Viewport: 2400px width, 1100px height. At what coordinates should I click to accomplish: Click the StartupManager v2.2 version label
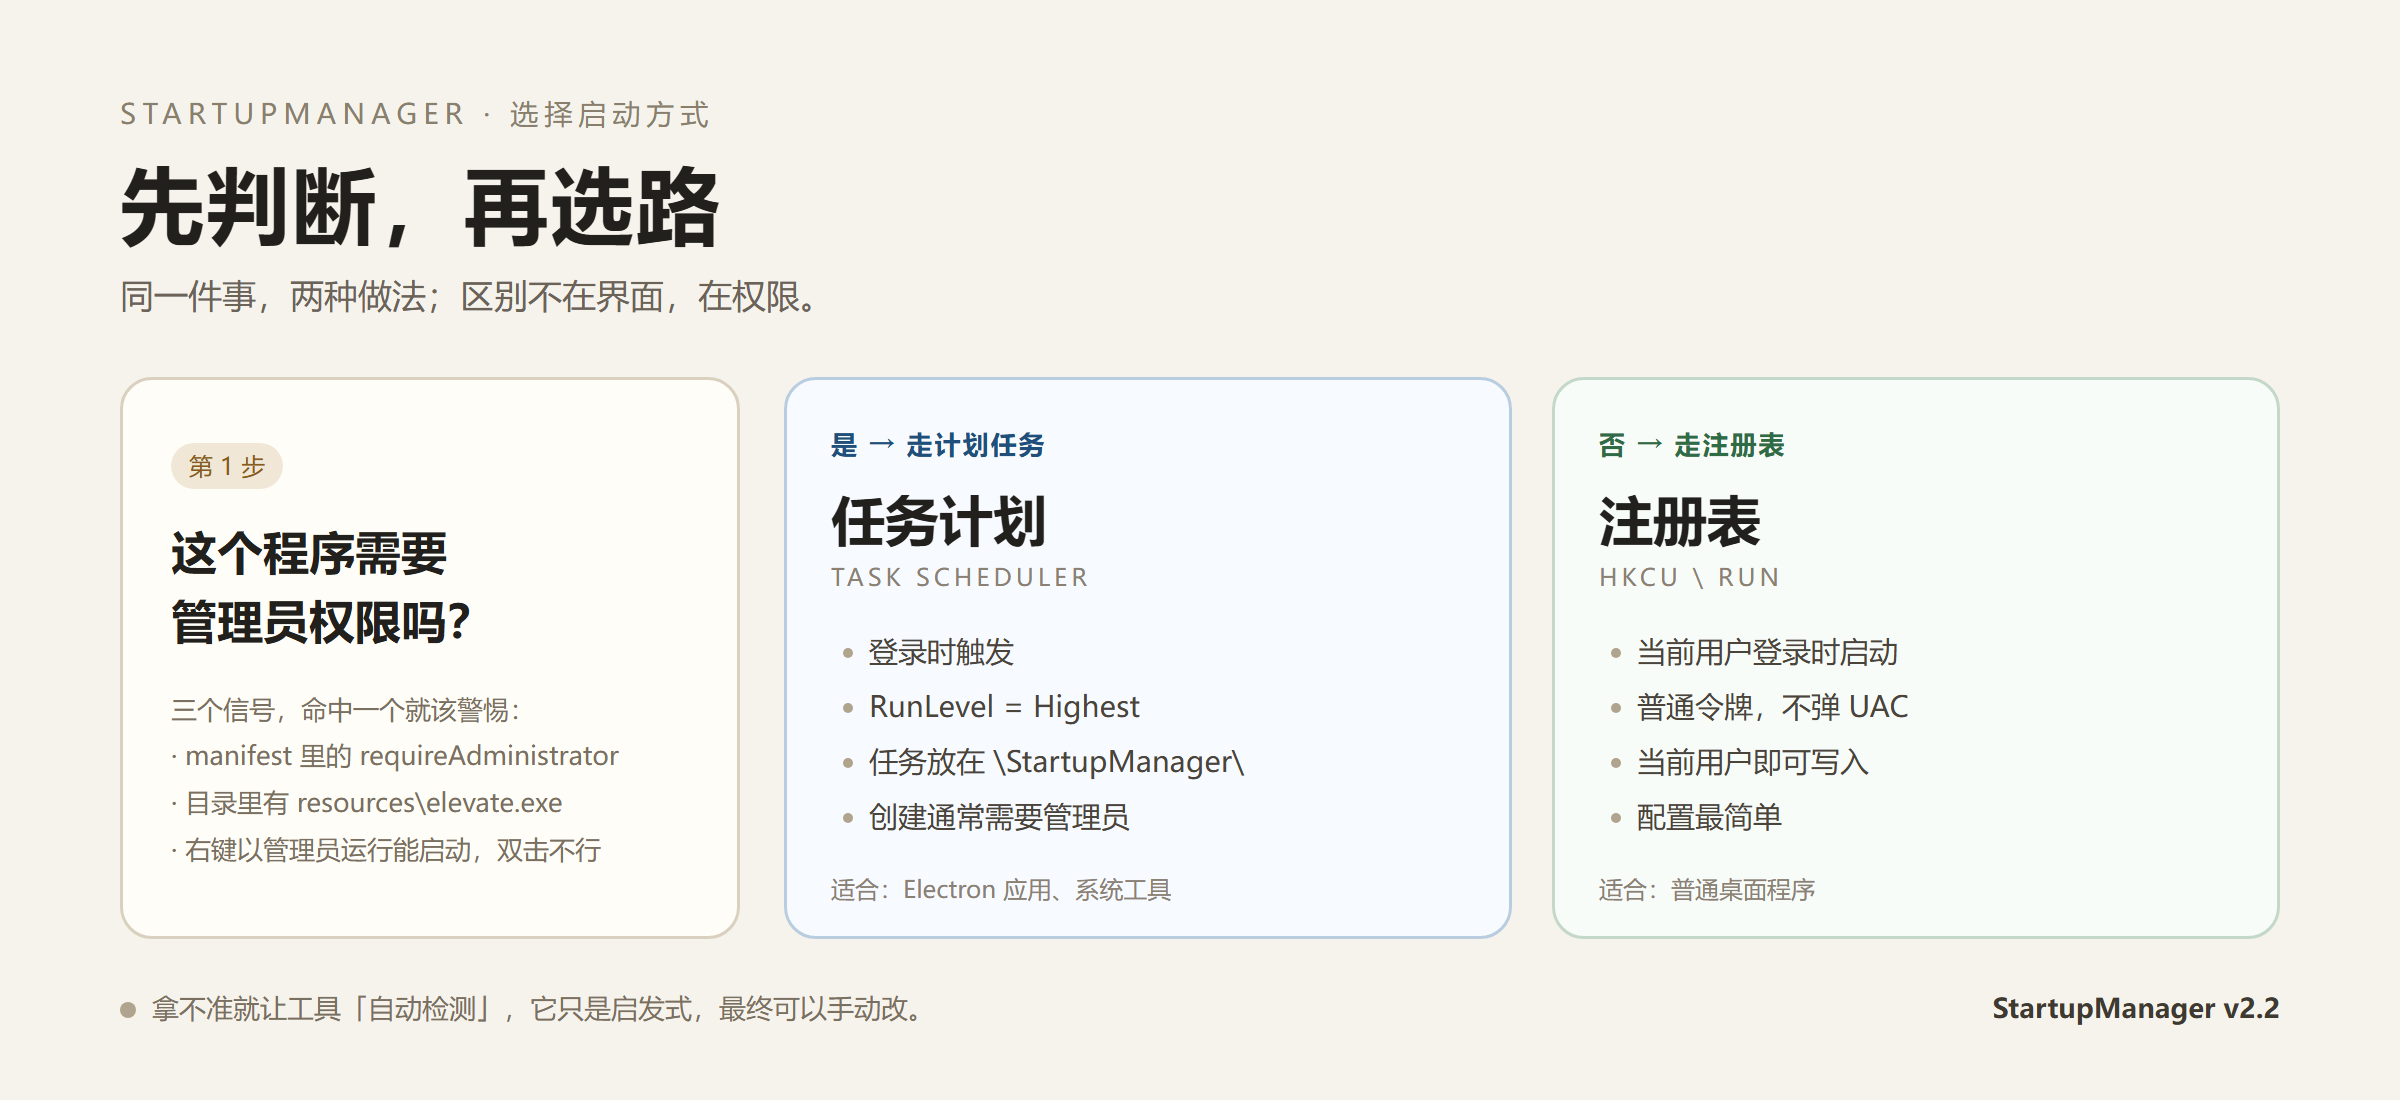[x=2135, y=1008]
